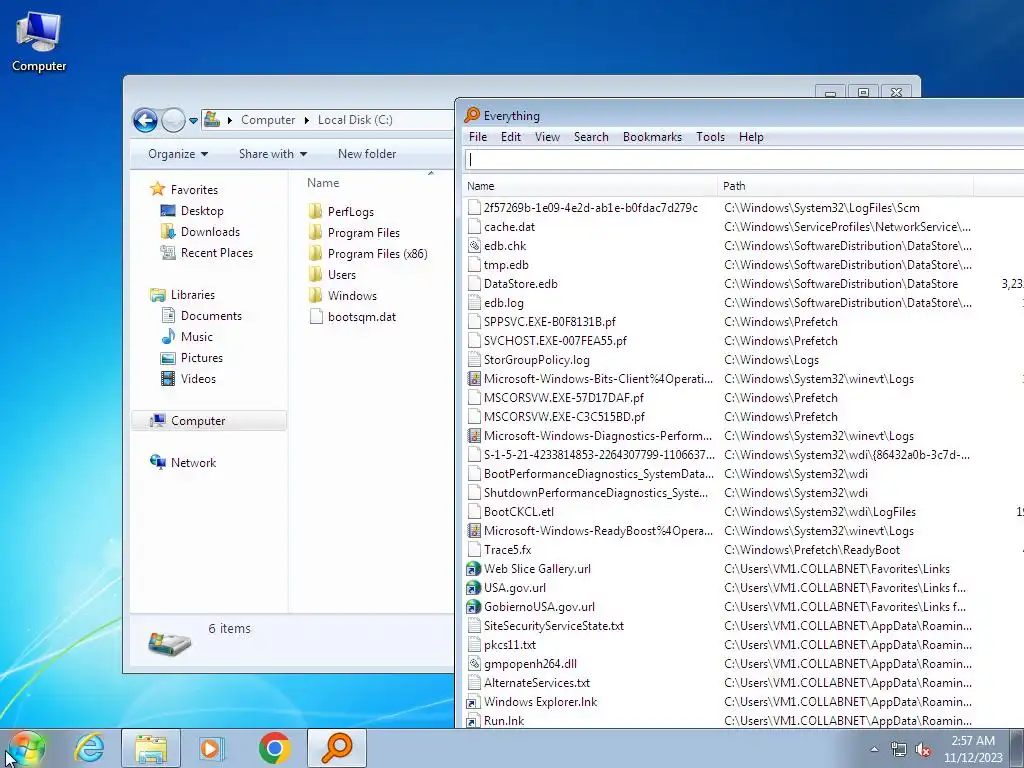Image resolution: width=1024 pixels, height=768 pixels.
Task: Expand arrow between Computer and Local Disk
Action: [306, 121]
